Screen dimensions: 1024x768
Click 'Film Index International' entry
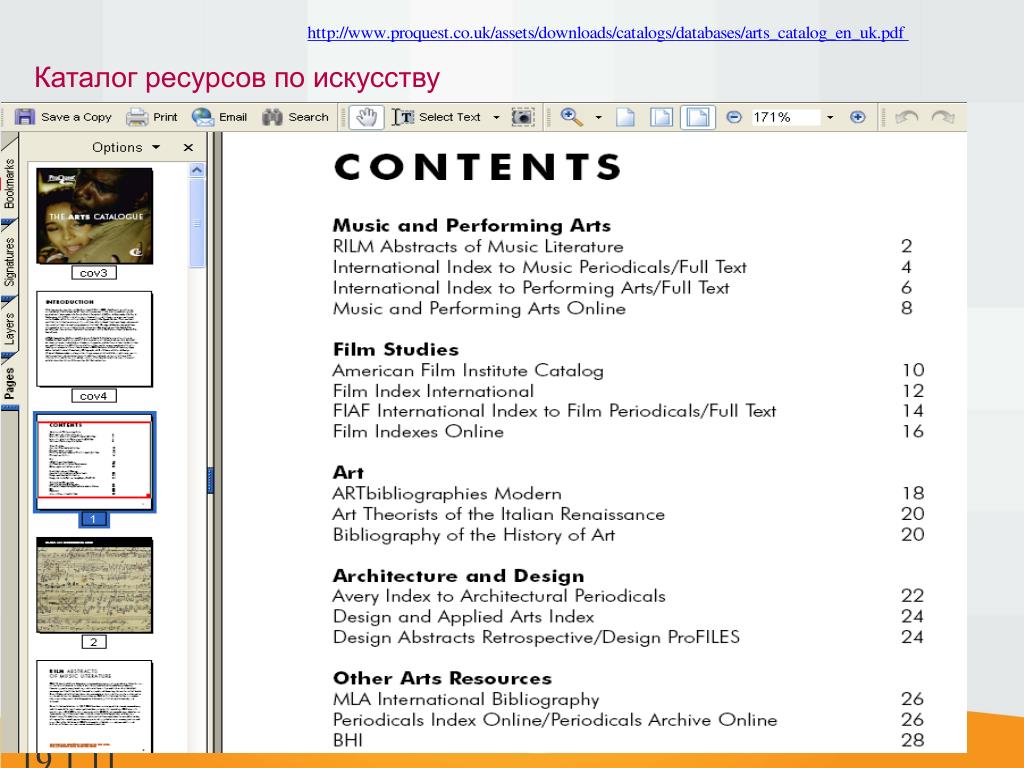[x=434, y=391]
